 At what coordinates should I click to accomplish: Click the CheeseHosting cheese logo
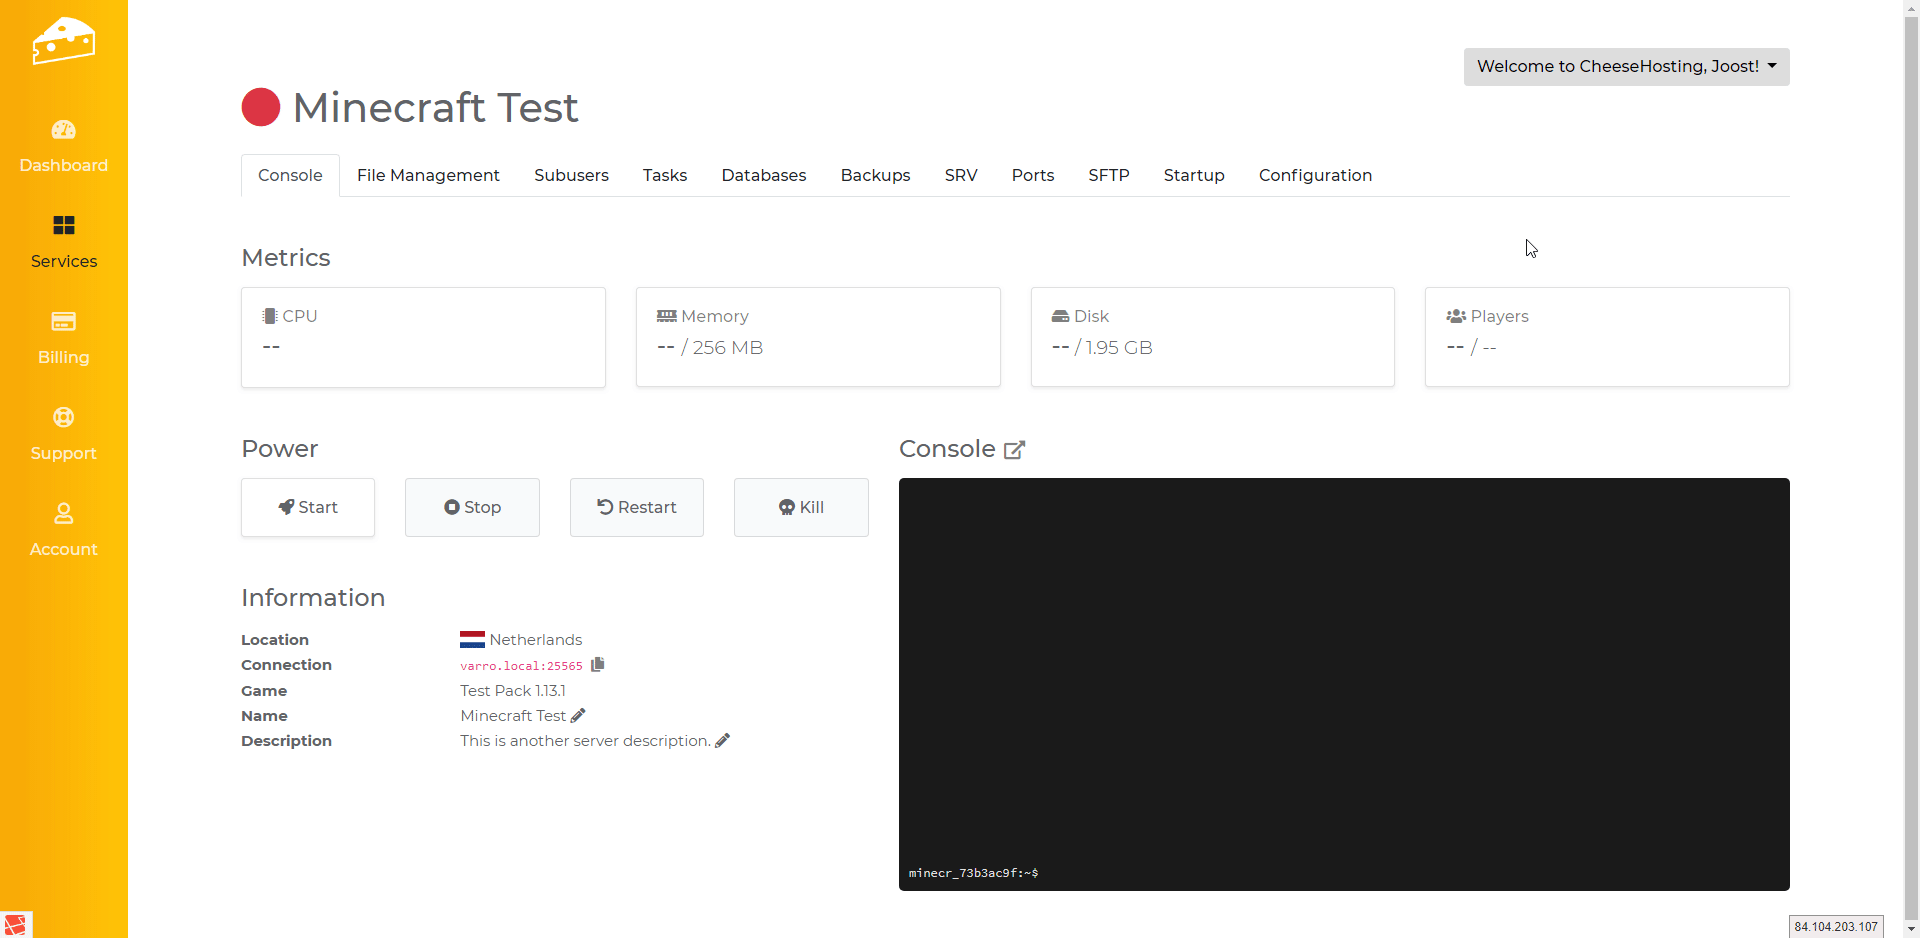(x=63, y=41)
